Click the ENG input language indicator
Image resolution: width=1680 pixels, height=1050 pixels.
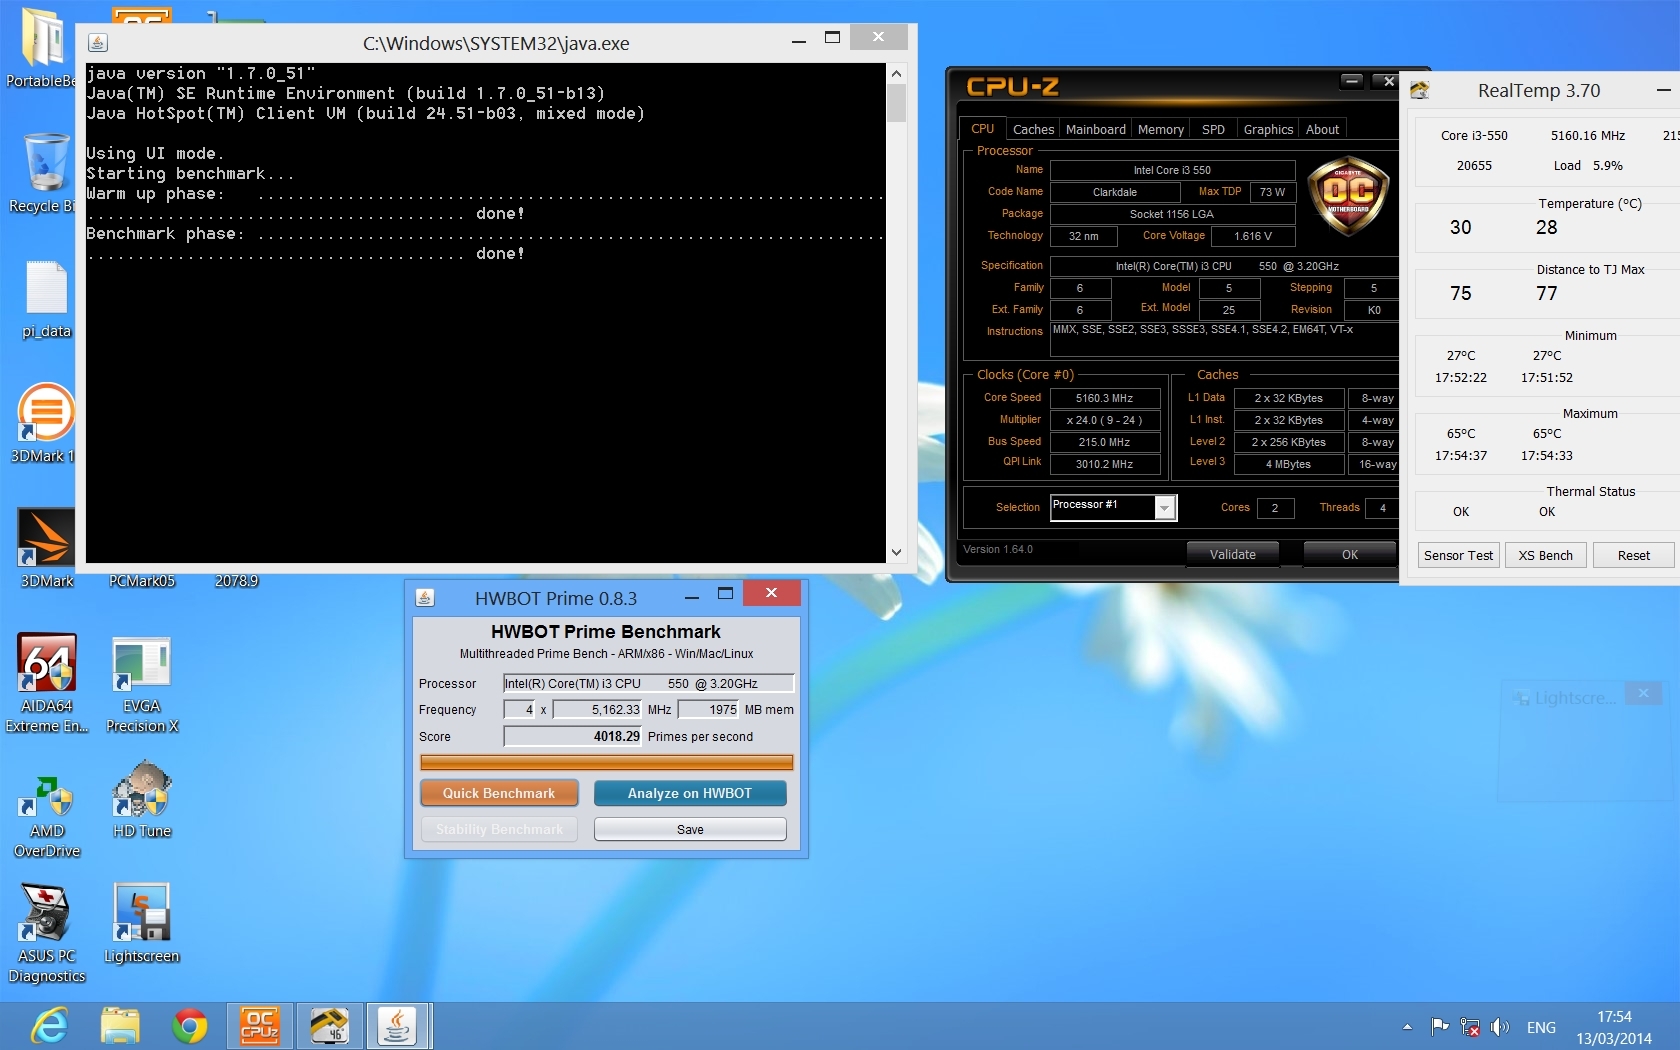pyautogui.click(x=1541, y=1027)
